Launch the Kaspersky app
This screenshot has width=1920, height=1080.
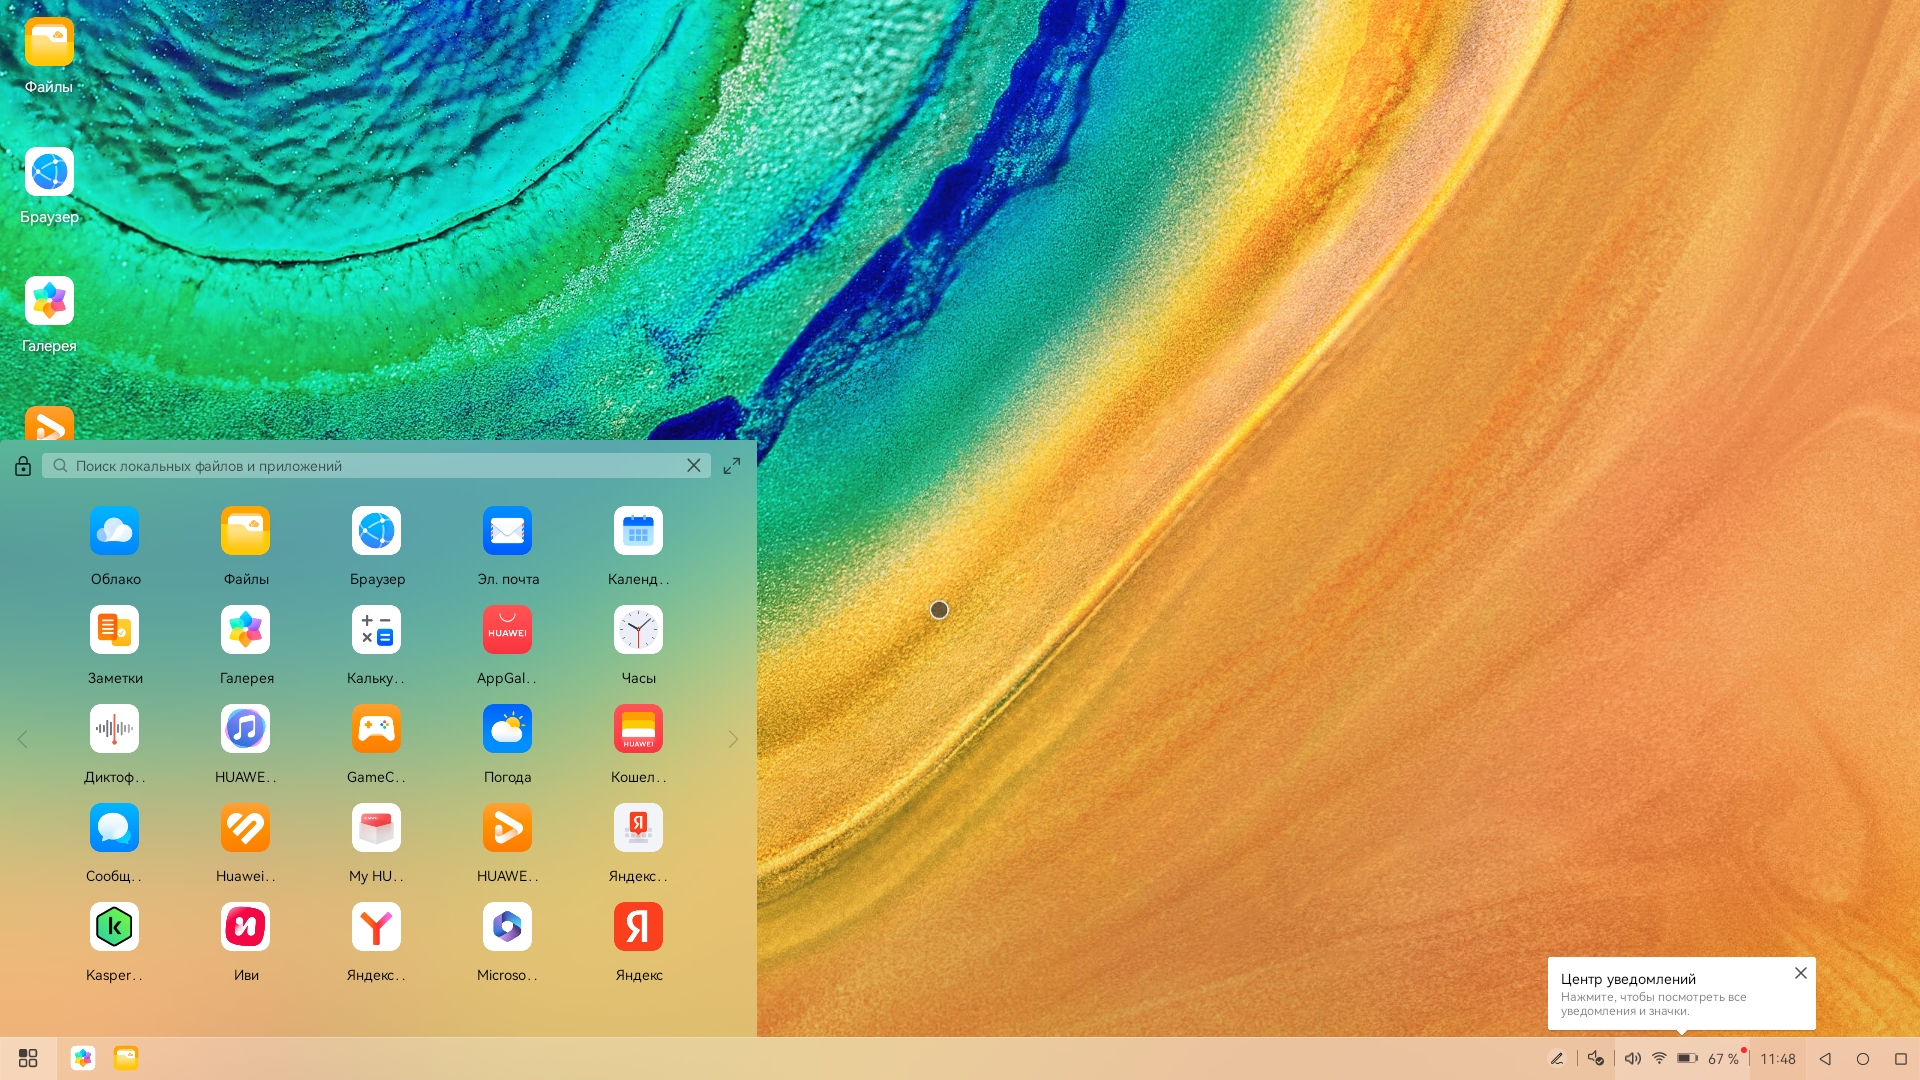(x=114, y=927)
